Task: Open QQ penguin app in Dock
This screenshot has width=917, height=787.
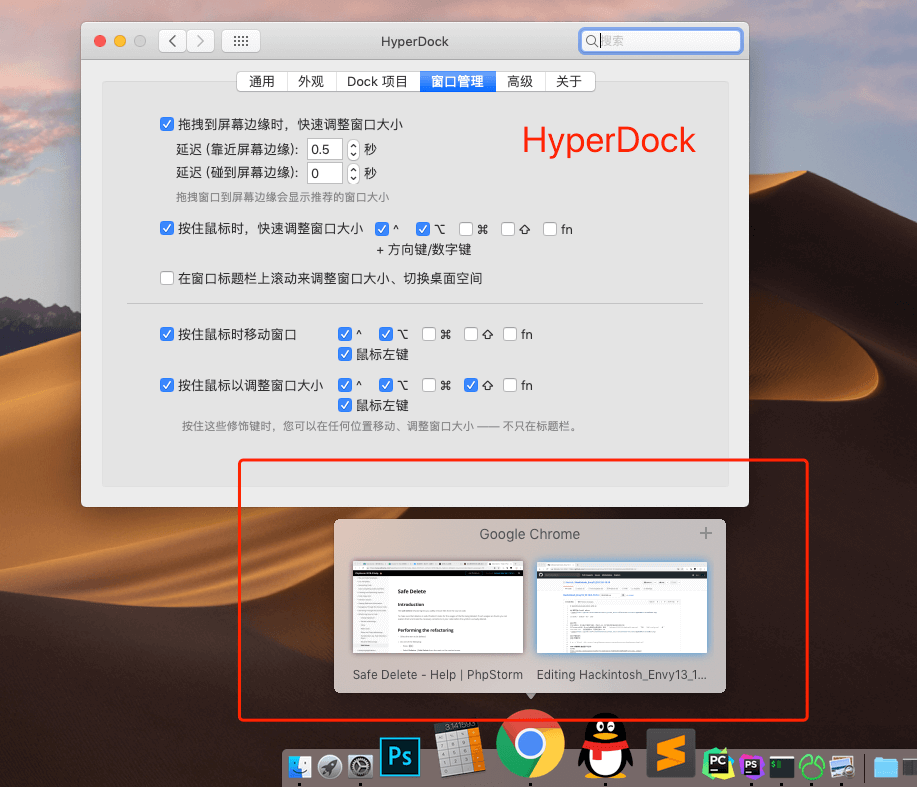Action: click(x=605, y=748)
